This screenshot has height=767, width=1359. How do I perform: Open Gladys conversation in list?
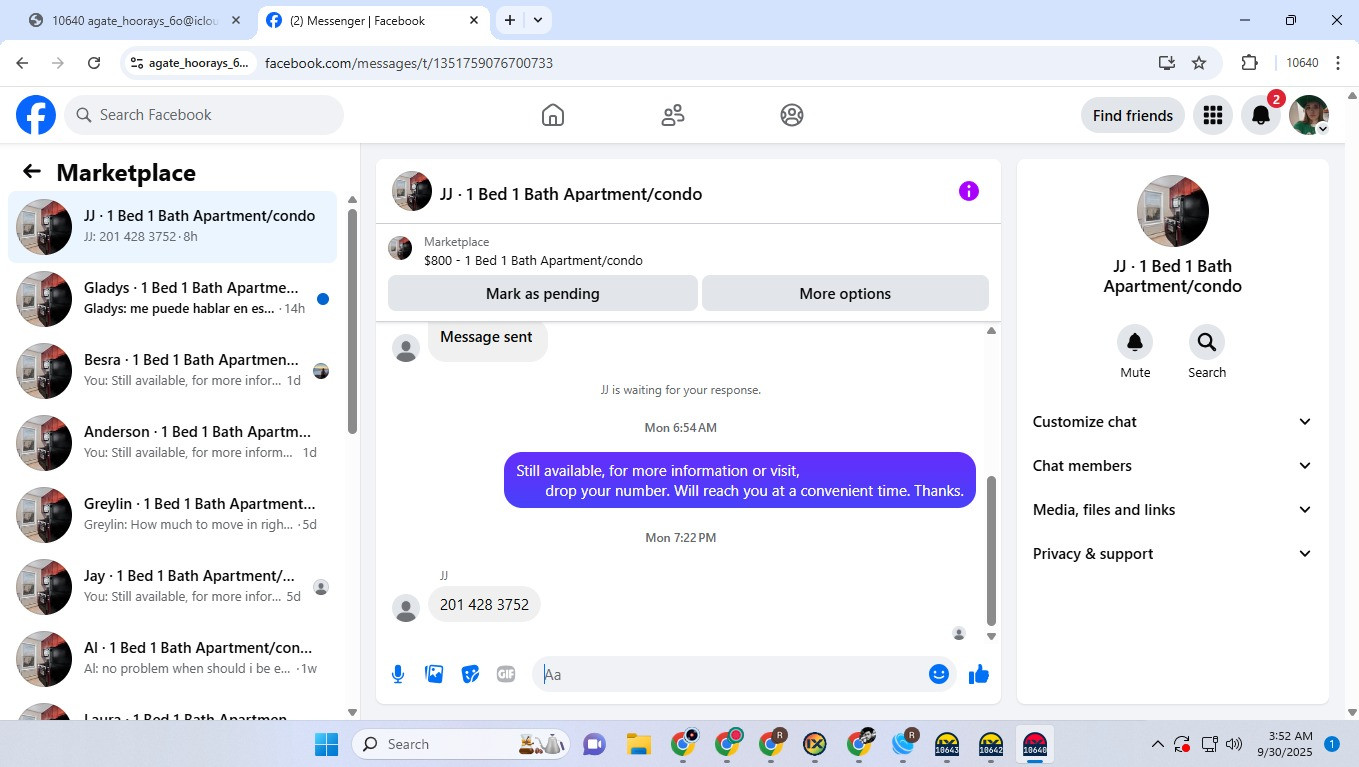(x=172, y=299)
